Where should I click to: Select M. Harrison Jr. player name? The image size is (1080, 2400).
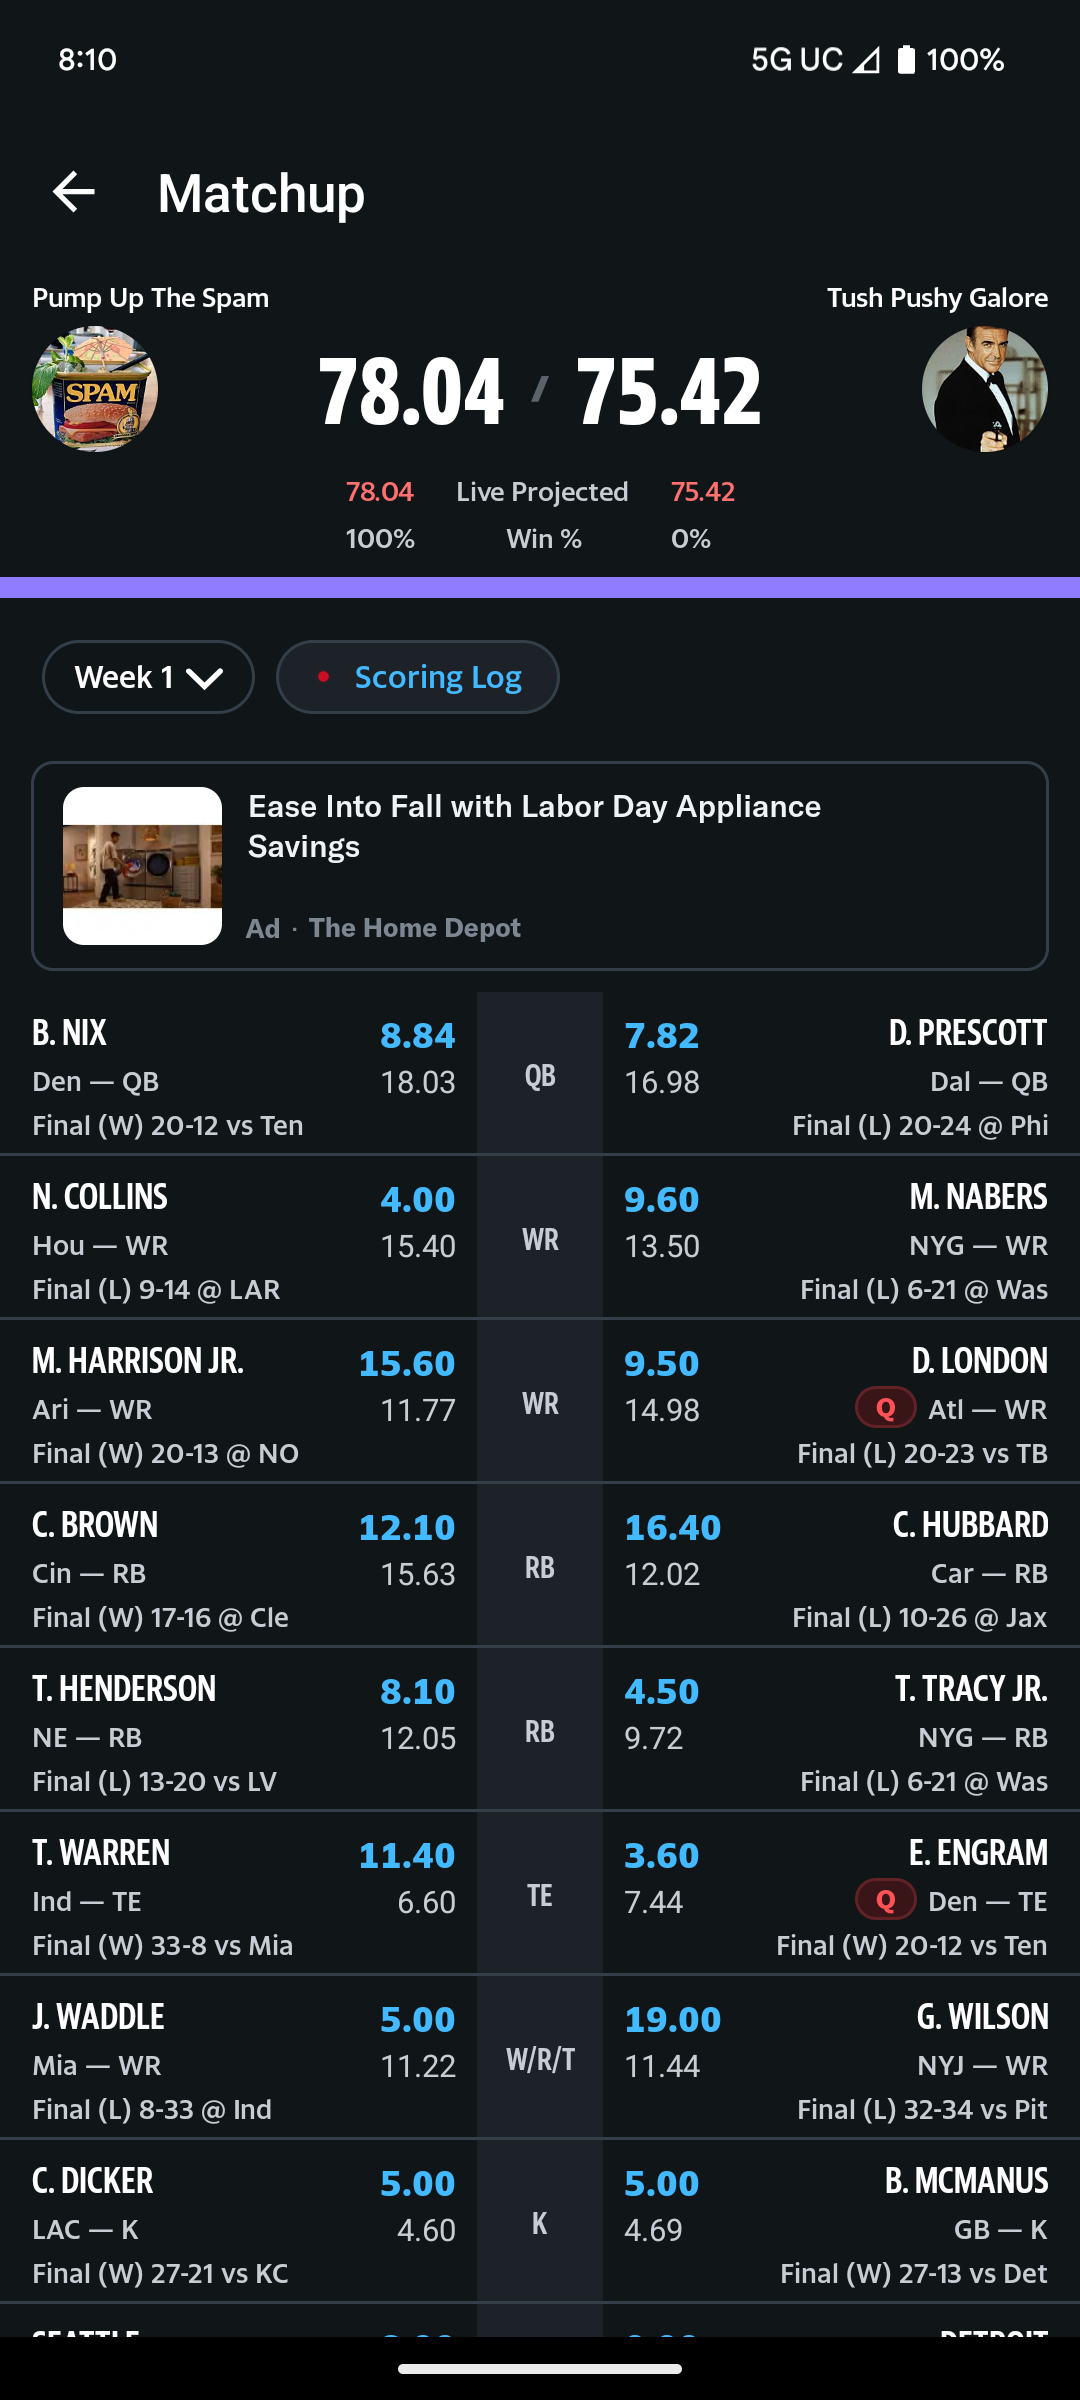138,1361
